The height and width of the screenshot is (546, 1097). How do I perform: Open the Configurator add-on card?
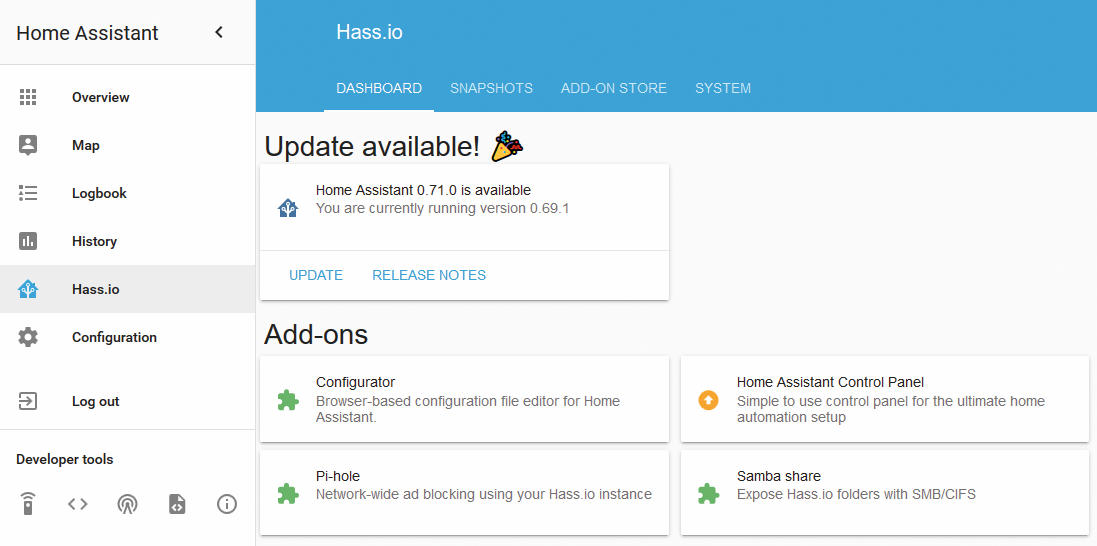[465, 400]
